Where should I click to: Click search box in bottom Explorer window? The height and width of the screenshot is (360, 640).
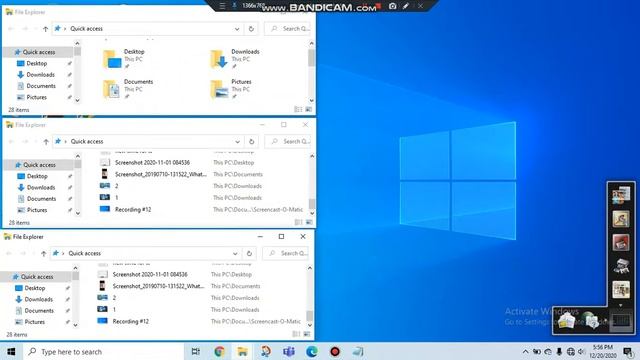point(286,253)
